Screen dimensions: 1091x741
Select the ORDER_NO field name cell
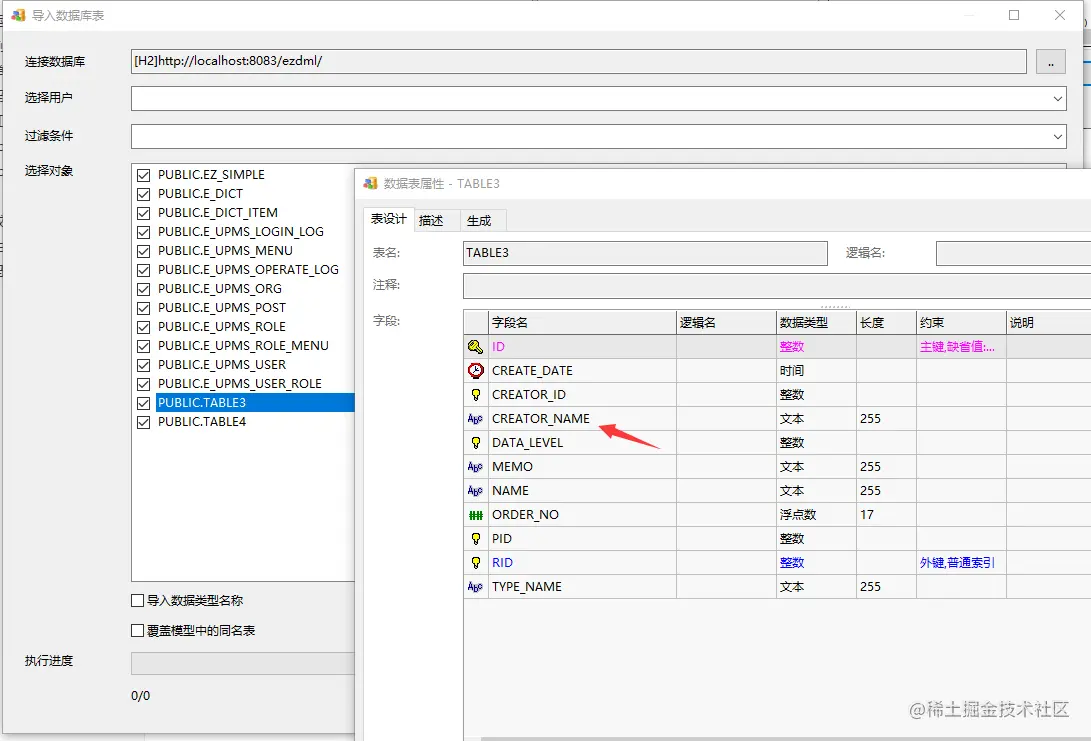tap(582, 515)
